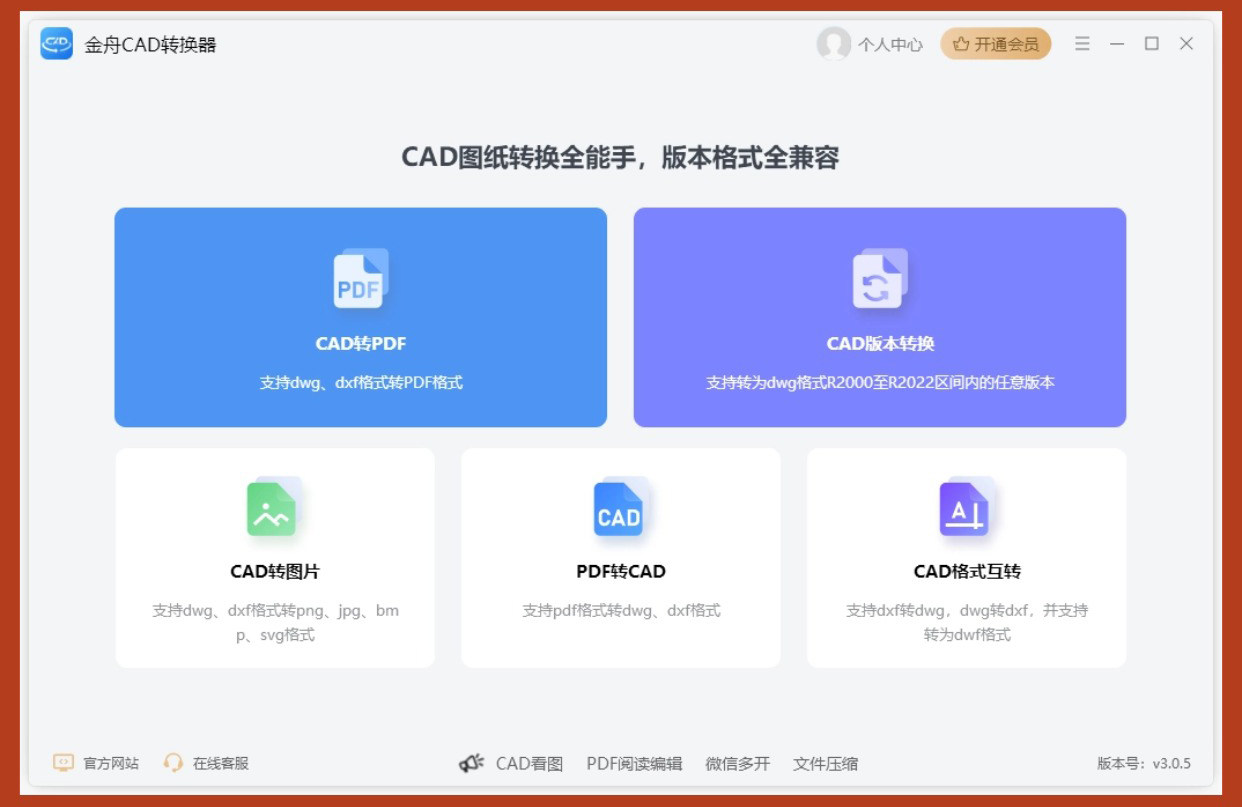Screen dimensions: 1242x807
Task: Open the CAD格式互转 title
Action: tap(967, 572)
